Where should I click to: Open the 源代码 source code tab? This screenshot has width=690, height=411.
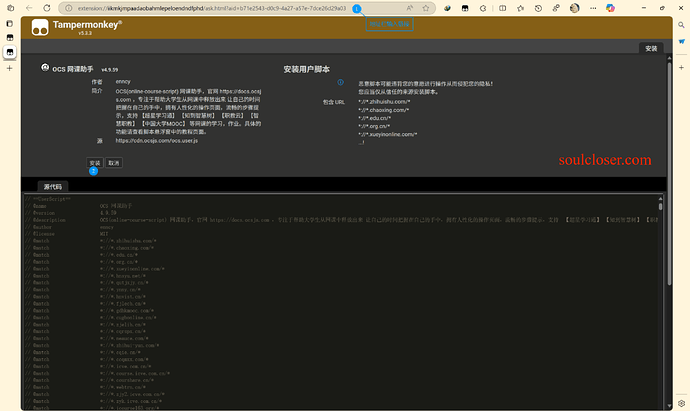point(53,187)
